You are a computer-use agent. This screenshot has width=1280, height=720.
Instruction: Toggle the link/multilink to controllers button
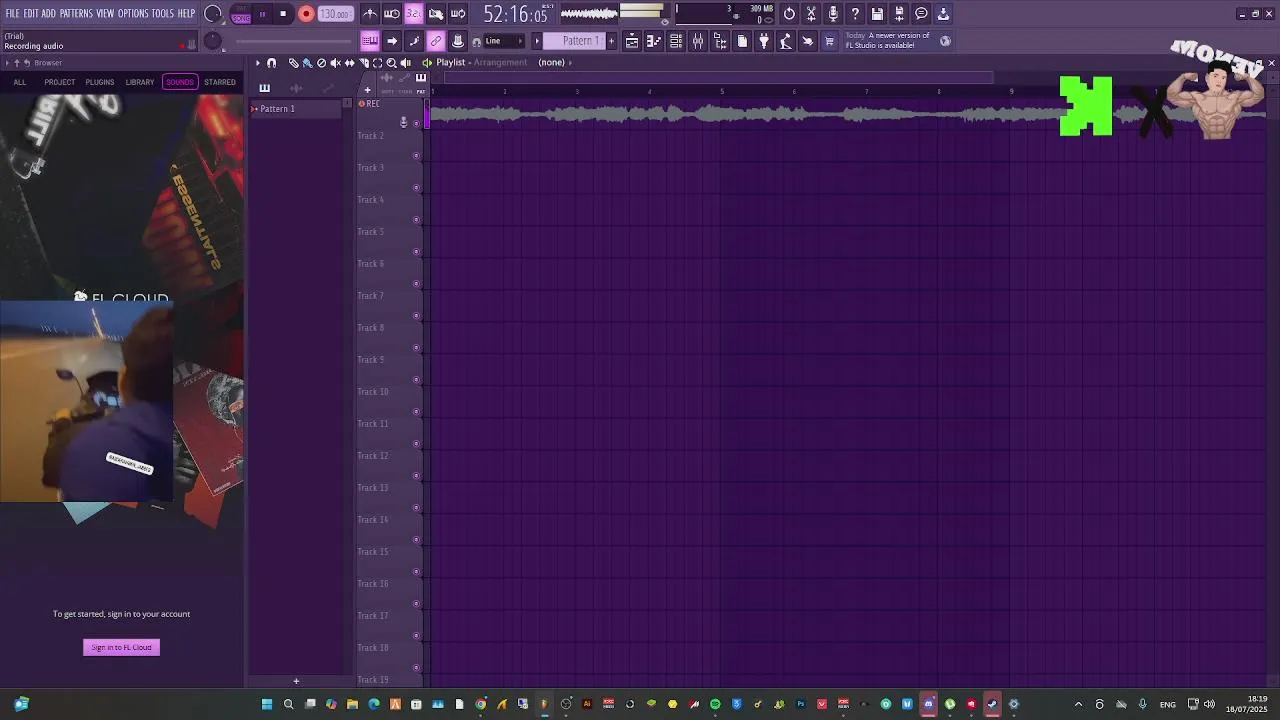(436, 41)
